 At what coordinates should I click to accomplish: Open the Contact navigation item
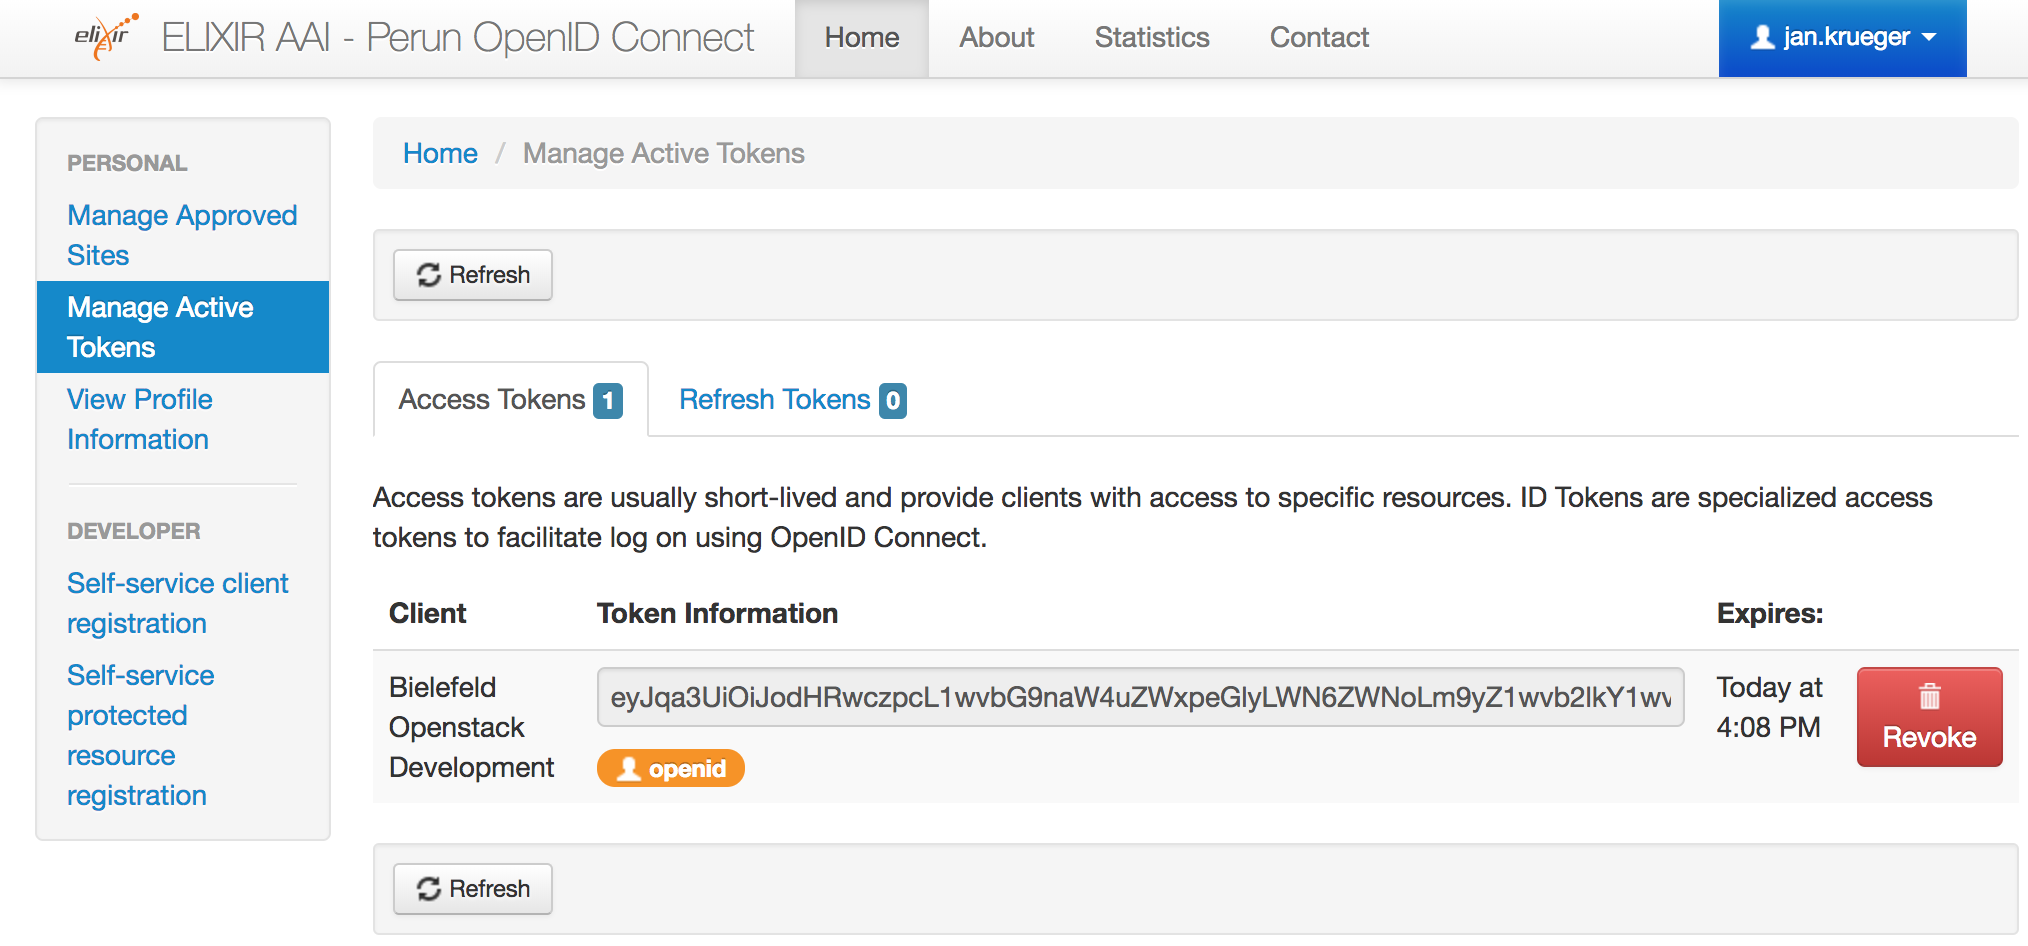click(x=1319, y=38)
